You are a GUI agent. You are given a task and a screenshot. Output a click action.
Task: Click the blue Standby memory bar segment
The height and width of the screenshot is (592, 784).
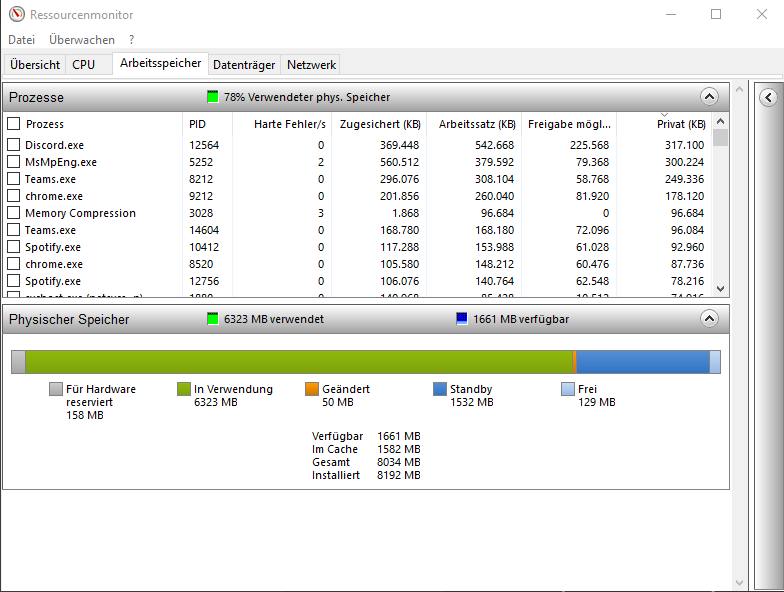pyautogui.click(x=643, y=362)
